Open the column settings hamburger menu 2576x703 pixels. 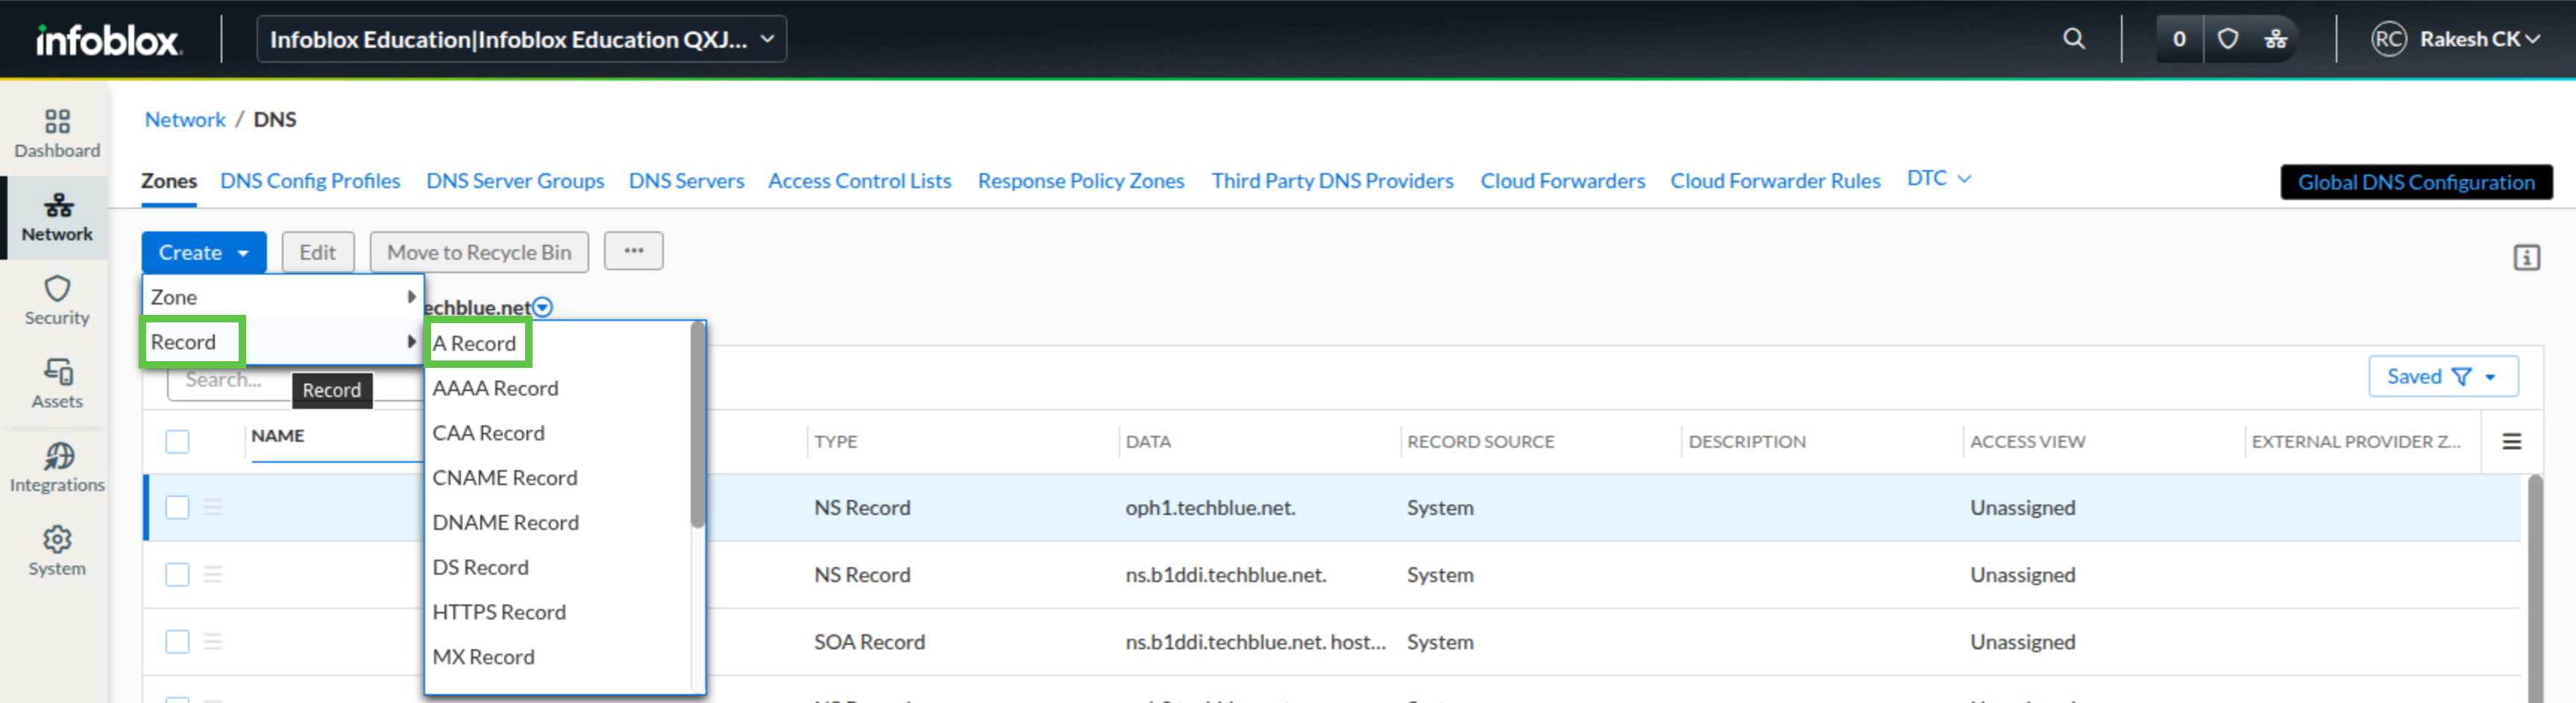2511,441
